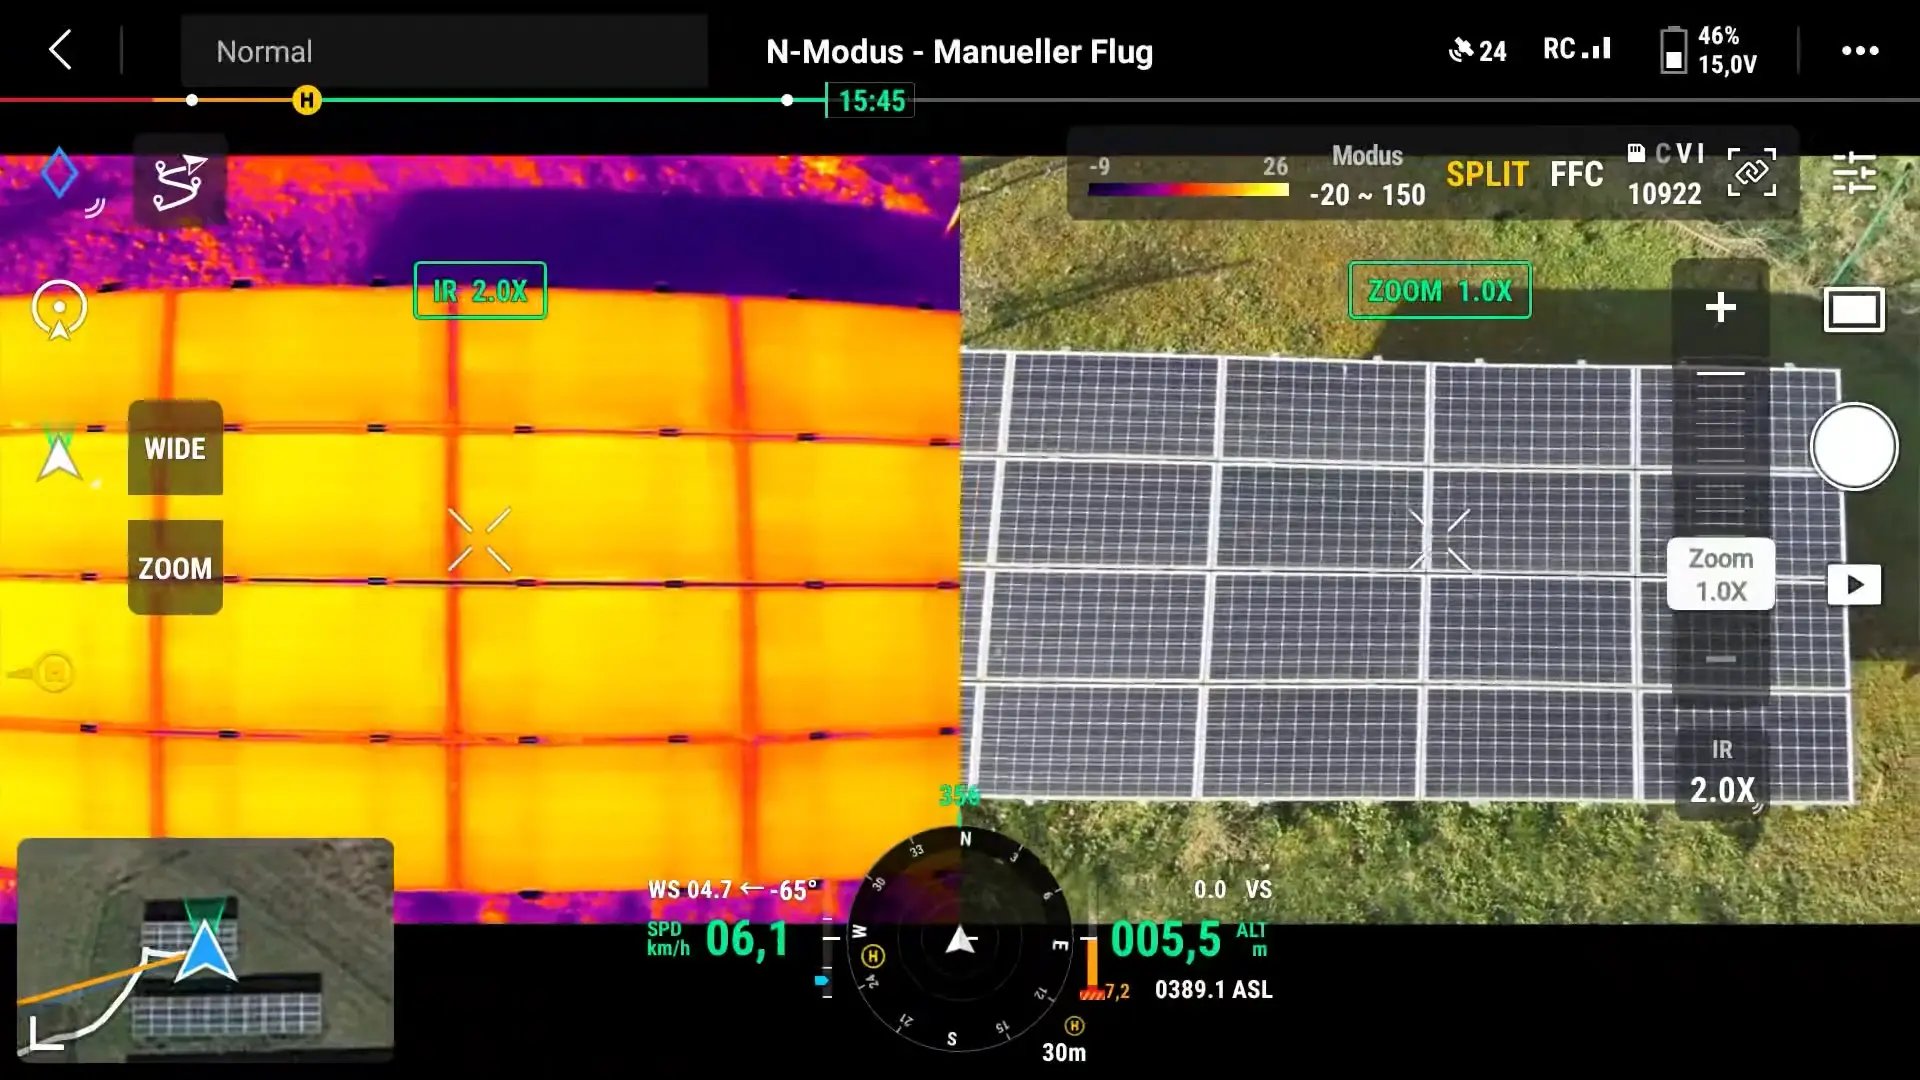Tap the gimbal orientation circle icon
Viewport: 1920px width, 1080px height.
pos(59,309)
